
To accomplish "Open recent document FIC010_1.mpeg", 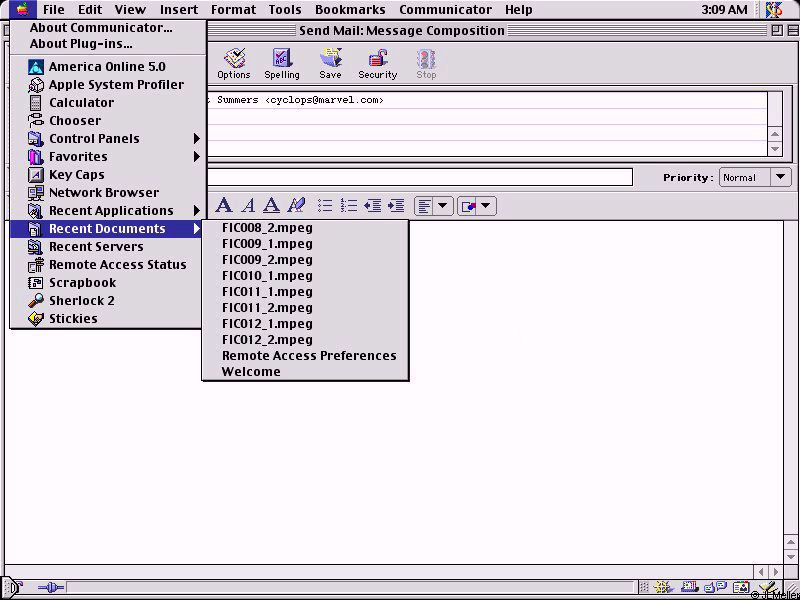I will [305, 276].
